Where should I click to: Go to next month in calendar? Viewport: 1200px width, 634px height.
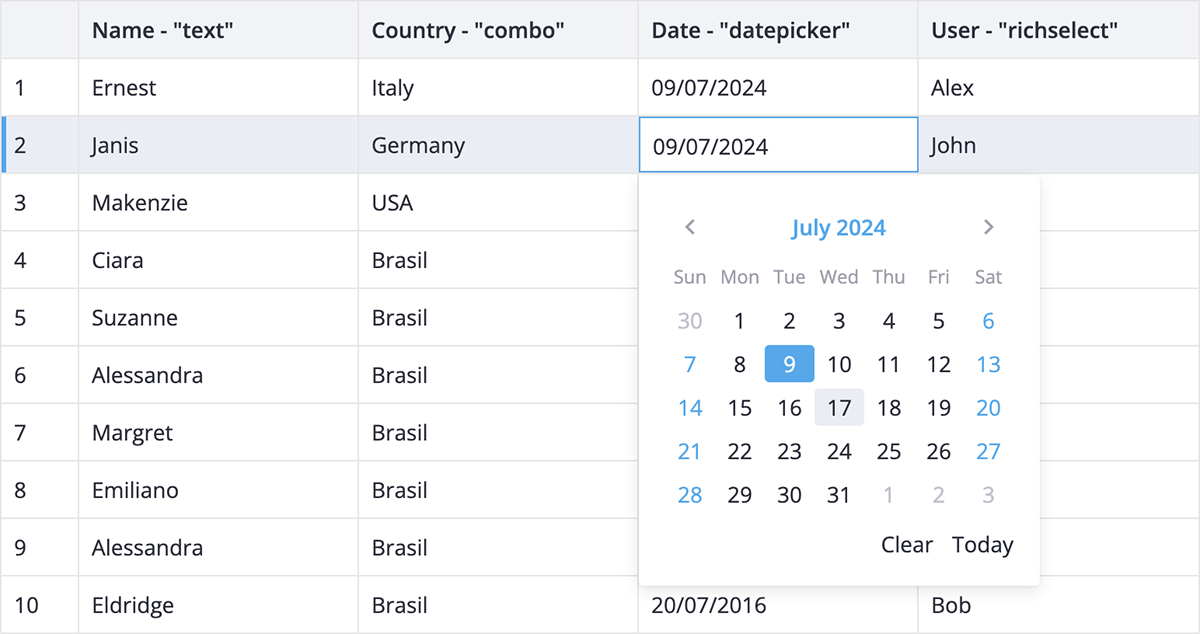point(988,227)
